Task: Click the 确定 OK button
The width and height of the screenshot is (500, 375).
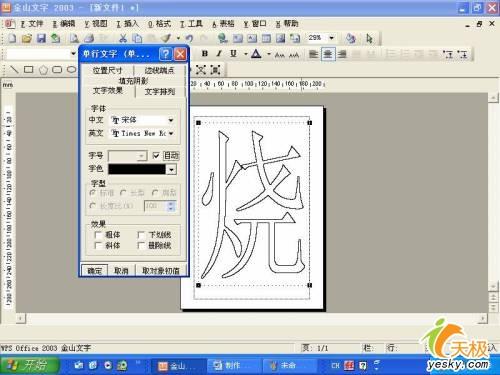Action: point(94,271)
